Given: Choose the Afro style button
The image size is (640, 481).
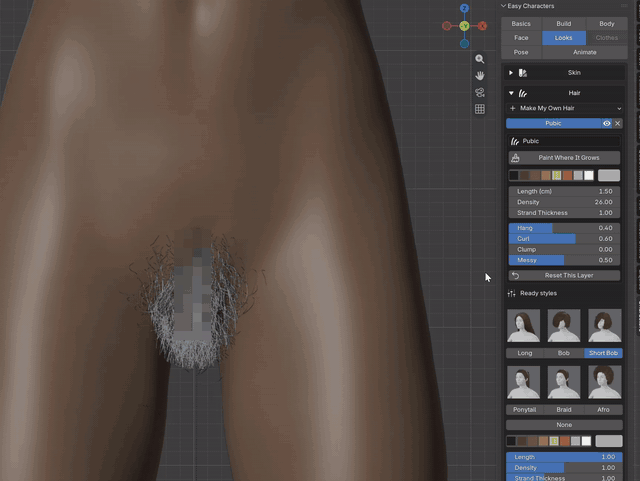Looking at the screenshot, I should click(603, 410).
